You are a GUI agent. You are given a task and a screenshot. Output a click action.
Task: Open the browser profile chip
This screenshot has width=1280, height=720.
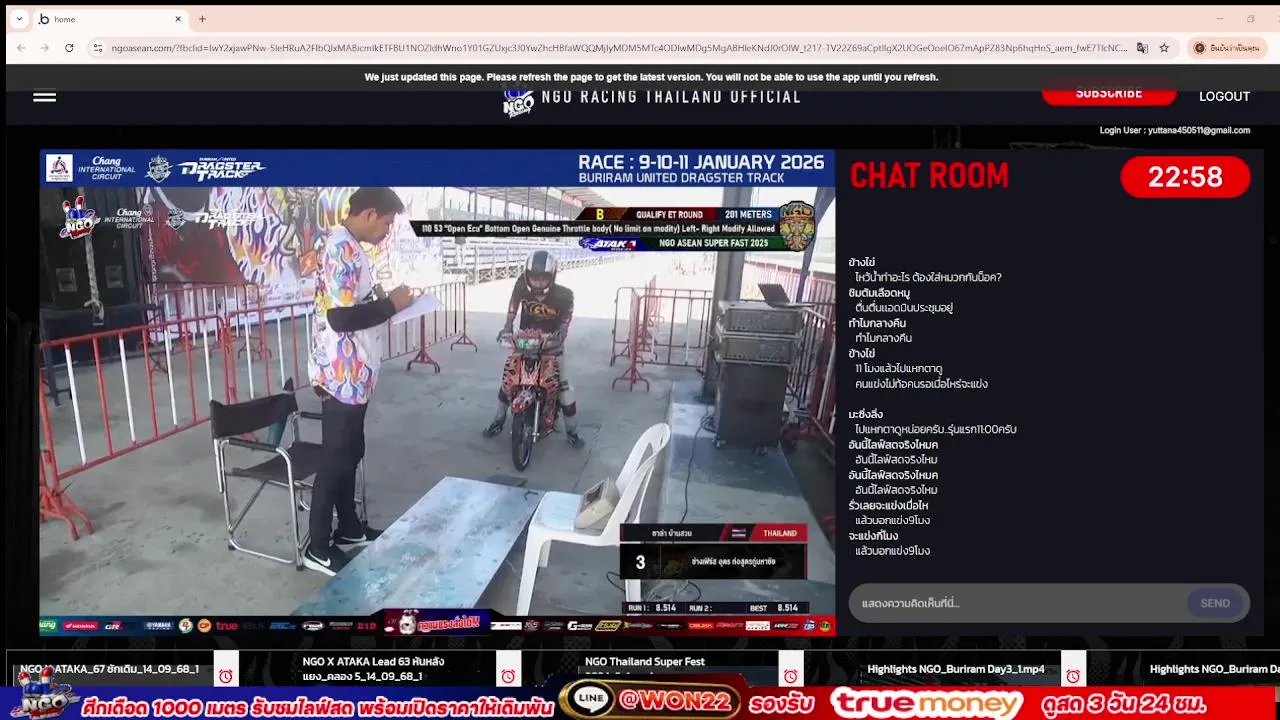point(1227,48)
